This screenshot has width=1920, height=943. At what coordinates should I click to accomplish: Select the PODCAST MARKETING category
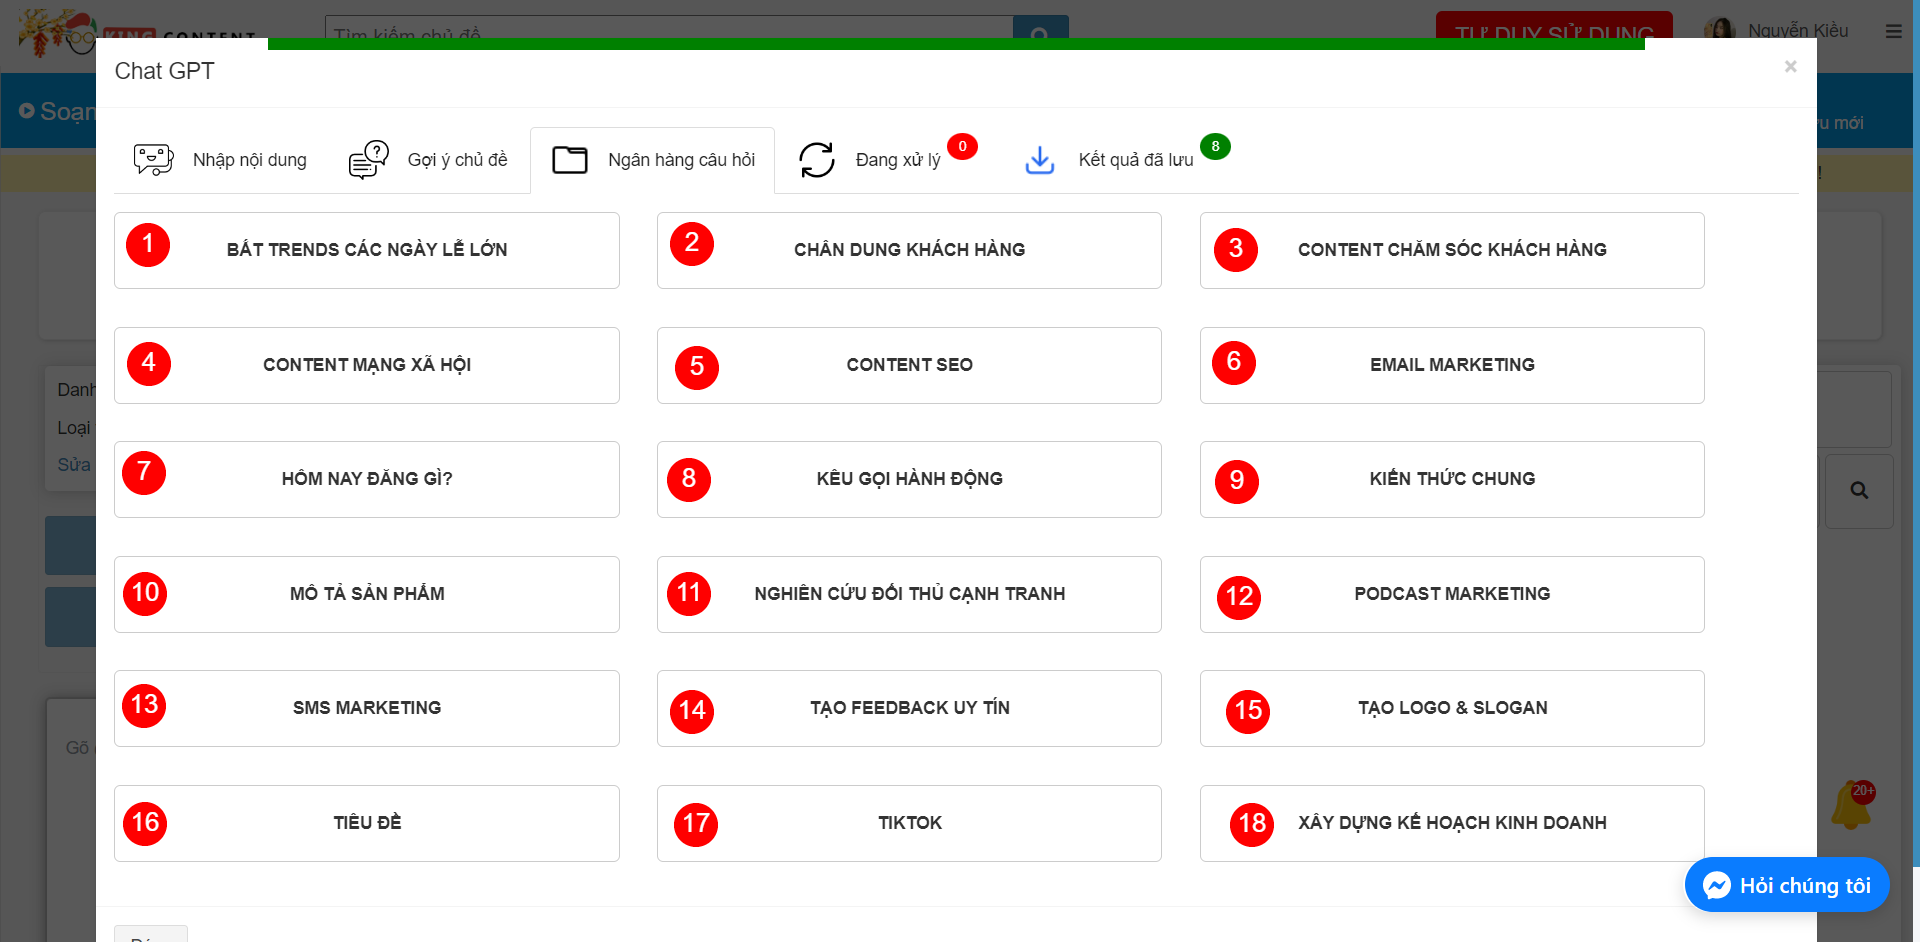[1452, 594]
